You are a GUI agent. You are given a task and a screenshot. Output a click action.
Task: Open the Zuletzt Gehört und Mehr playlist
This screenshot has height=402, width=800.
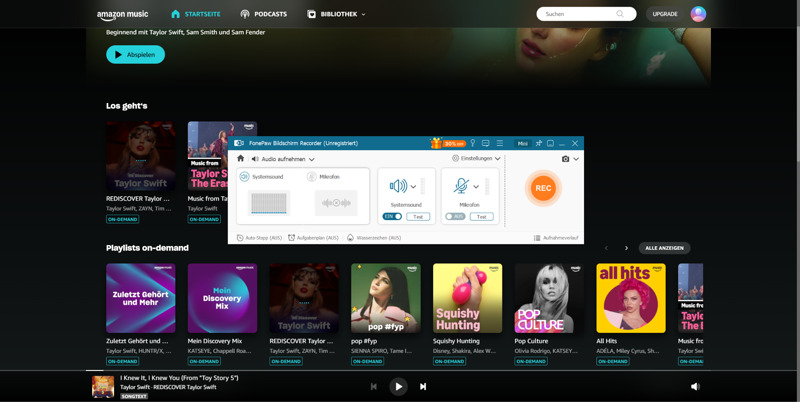click(140, 298)
